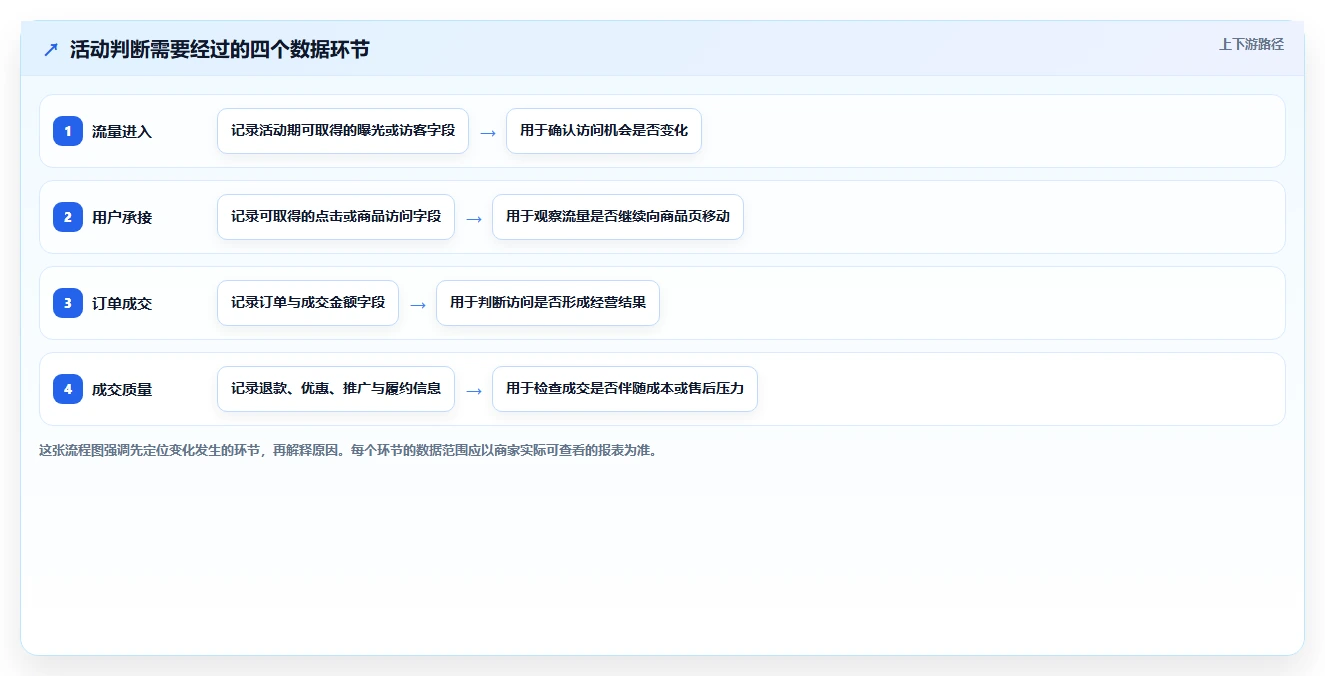Click the box 用于观察流量是否继续向商品页移动

coord(618,217)
